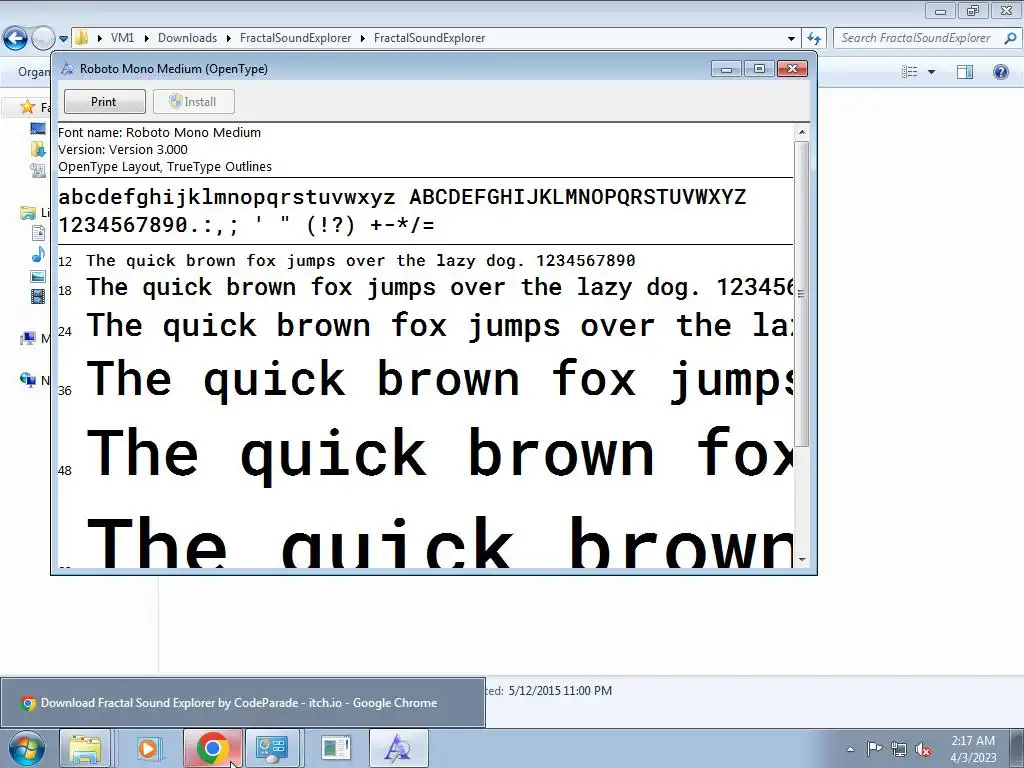Click font viewer title bar icon
The height and width of the screenshot is (768, 1024).
(x=67, y=69)
